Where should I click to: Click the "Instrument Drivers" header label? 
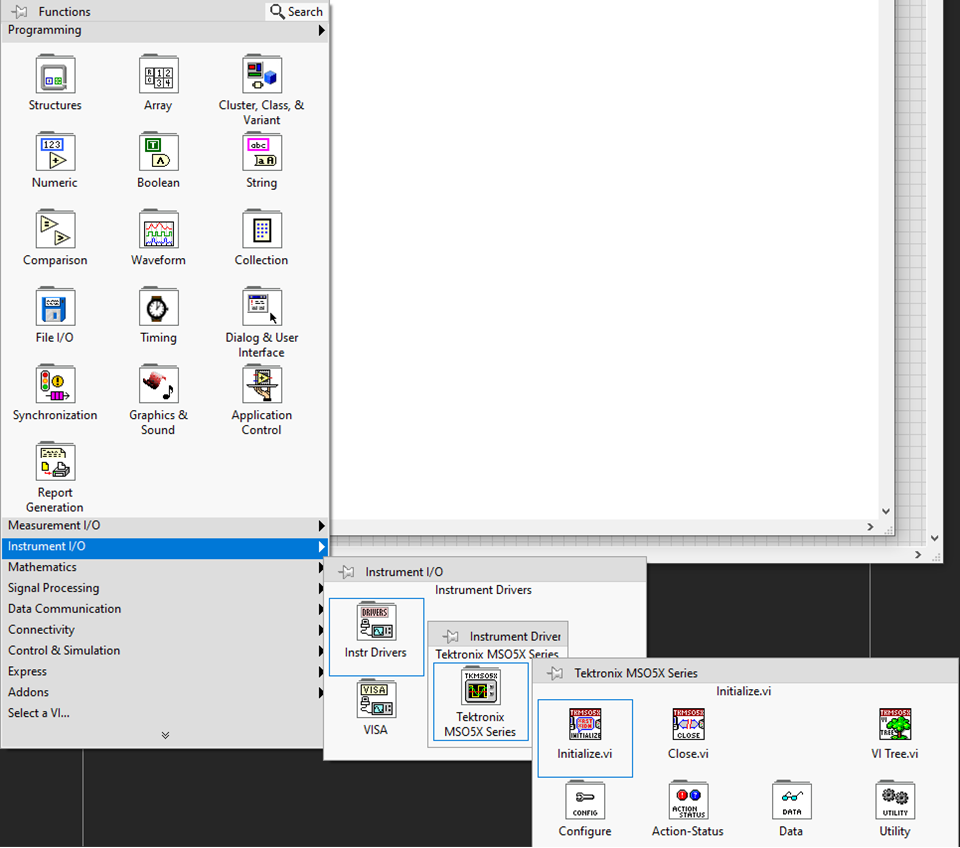click(483, 590)
